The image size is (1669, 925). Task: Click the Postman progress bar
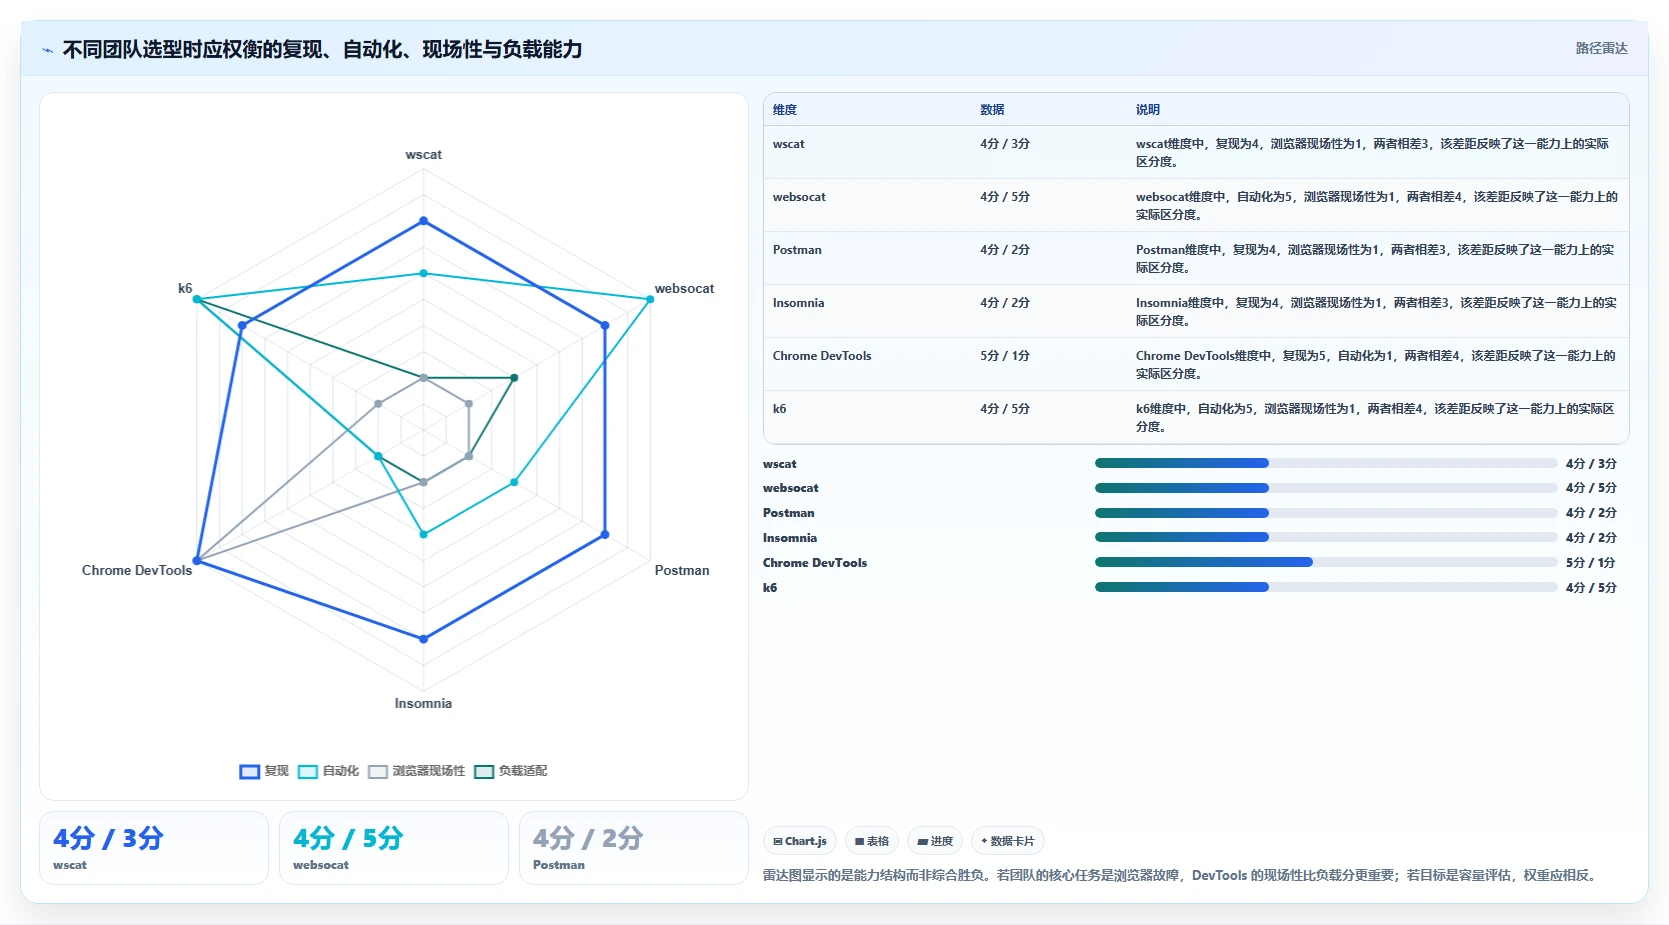[x=1326, y=513]
